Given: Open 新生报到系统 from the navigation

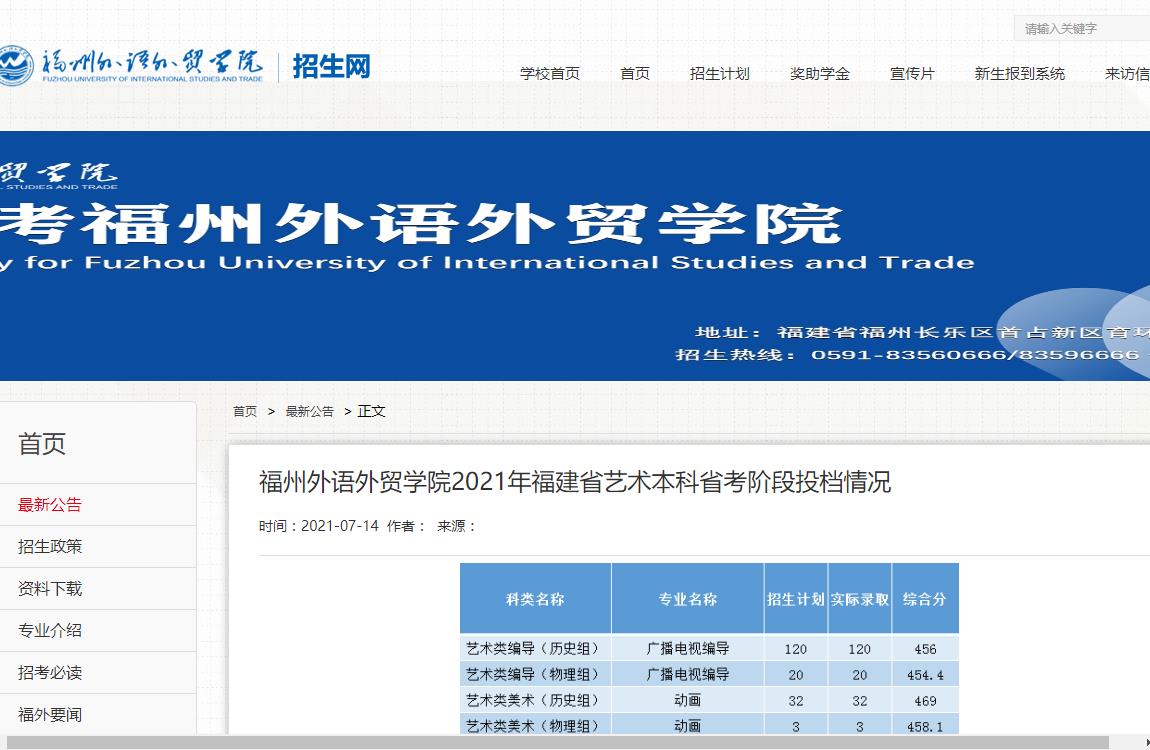Looking at the screenshot, I should pyautogui.click(x=1019, y=73).
